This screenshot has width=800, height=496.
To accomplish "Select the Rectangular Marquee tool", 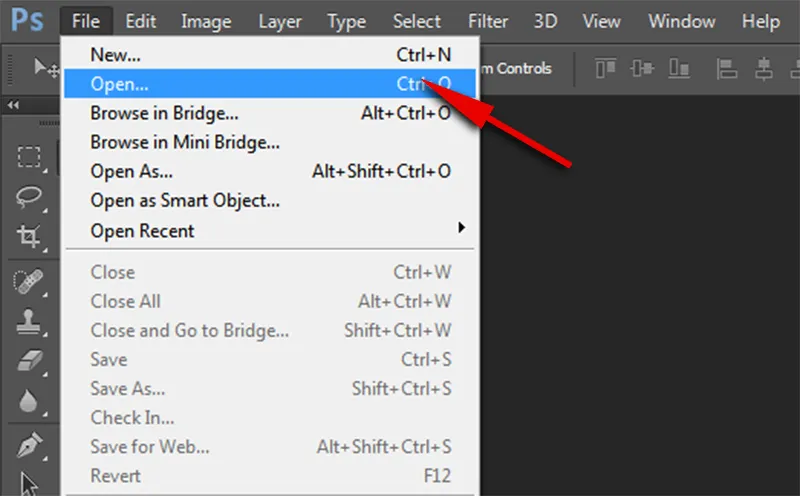I will pos(29,157).
